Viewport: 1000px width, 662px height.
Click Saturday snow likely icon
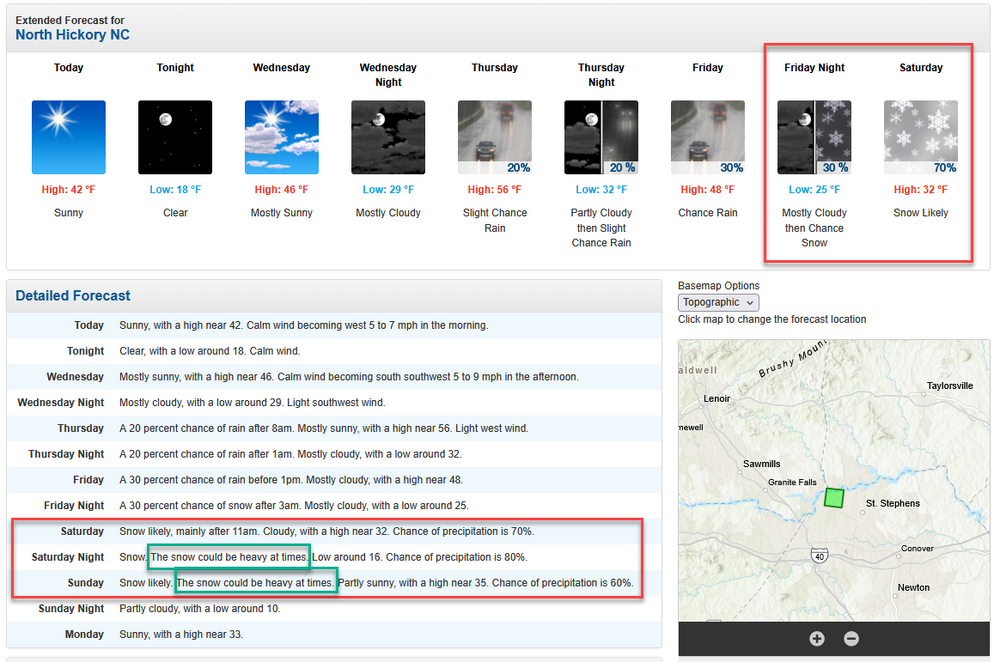coord(921,137)
